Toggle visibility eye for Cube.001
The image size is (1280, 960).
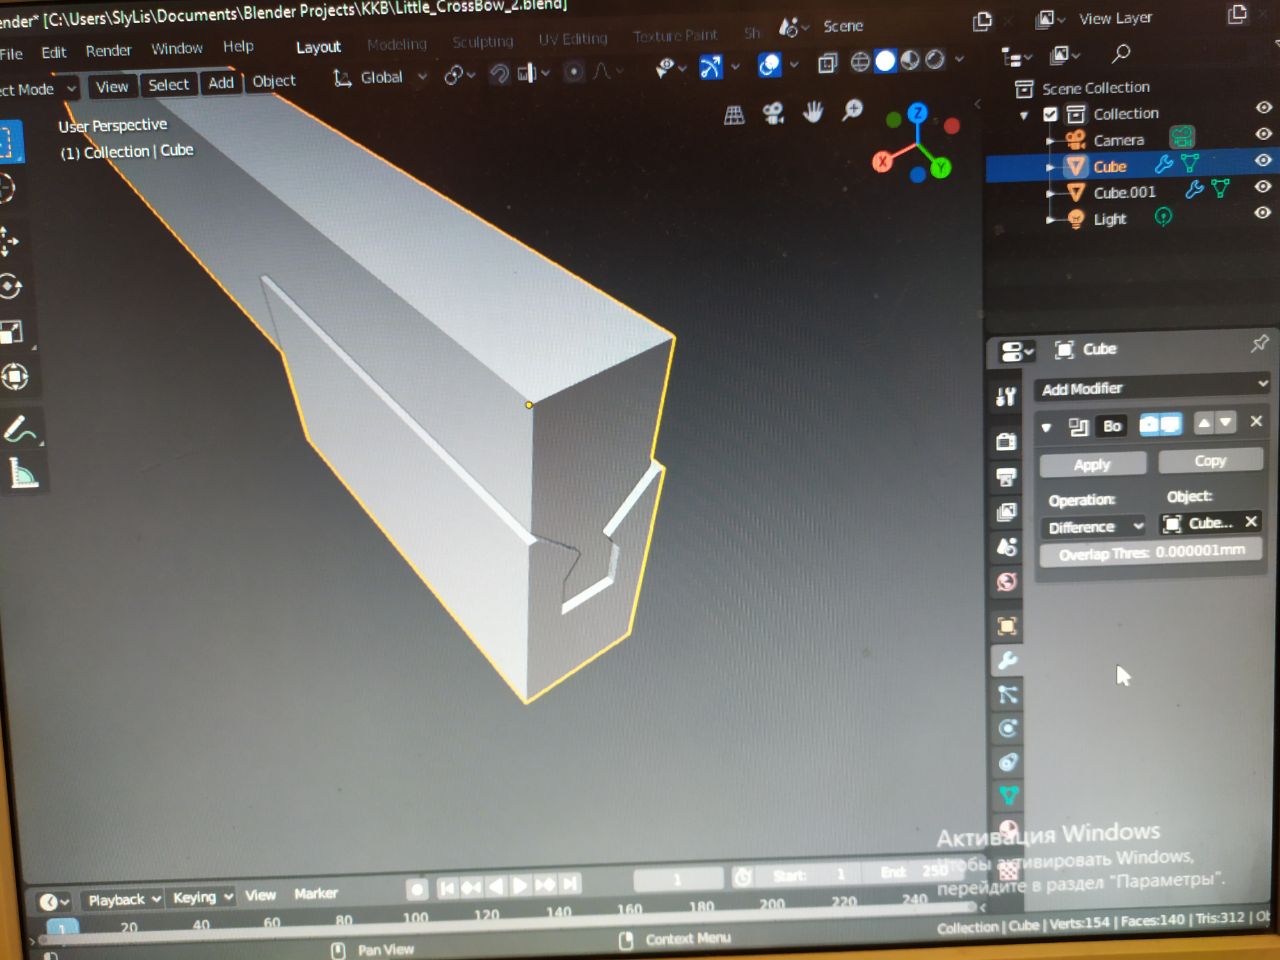(1264, 186)
